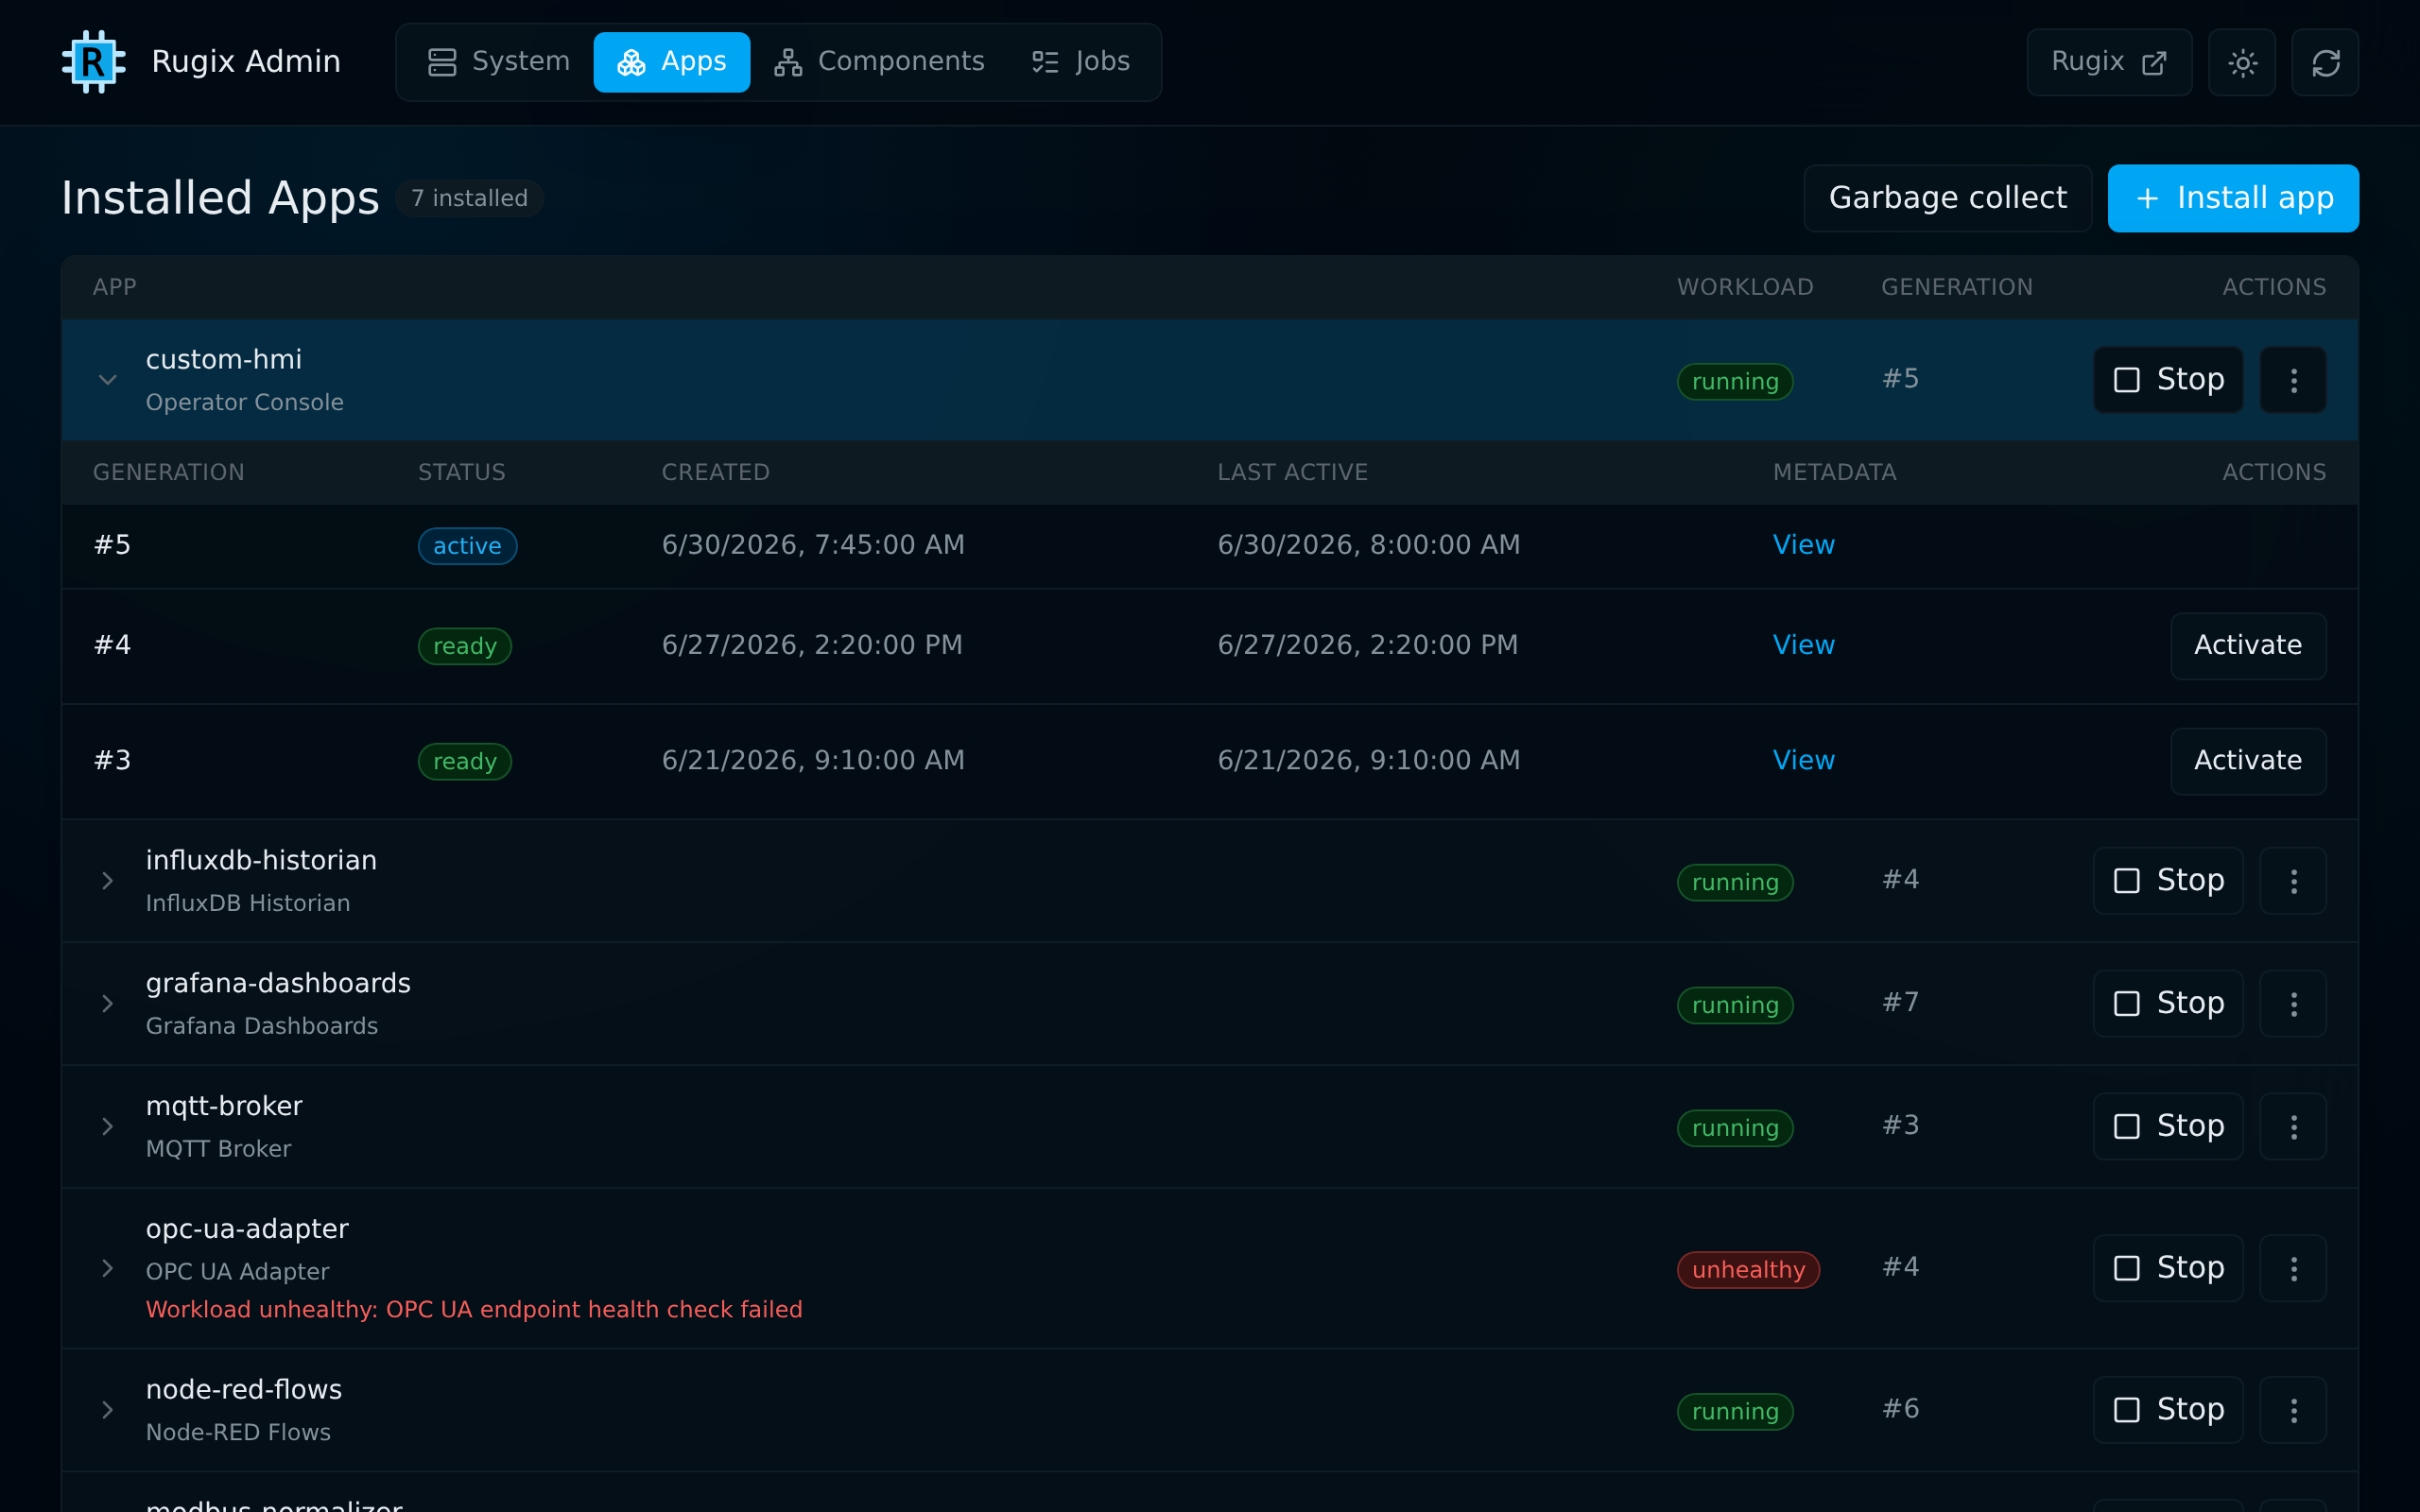Click generation #7 of grafana-dashboards
The width and height of the screenshot is (2420, 1512).
pyautogui.click(x=1900, y=1003)
